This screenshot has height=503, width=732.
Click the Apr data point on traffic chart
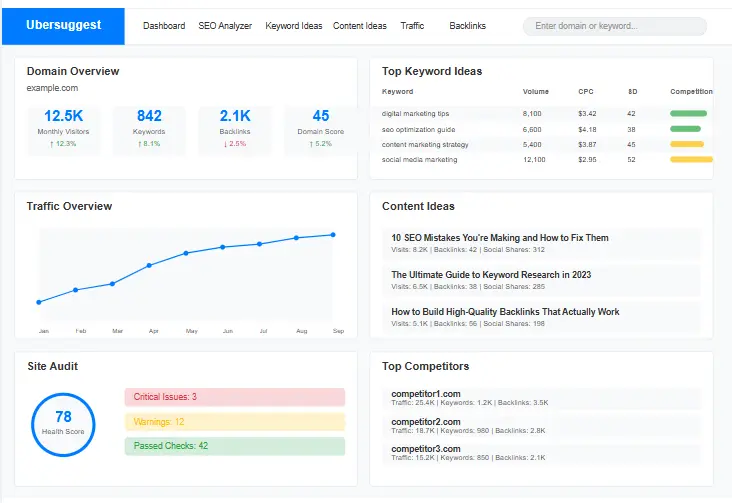tap(149, 265)
